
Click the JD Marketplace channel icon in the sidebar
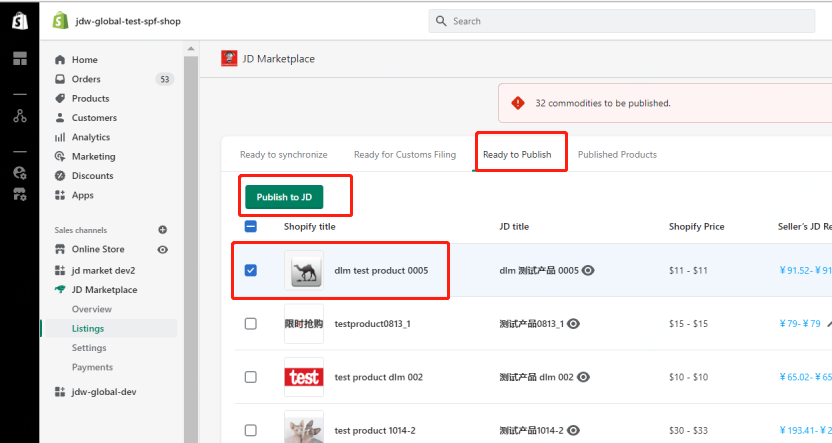60,290
